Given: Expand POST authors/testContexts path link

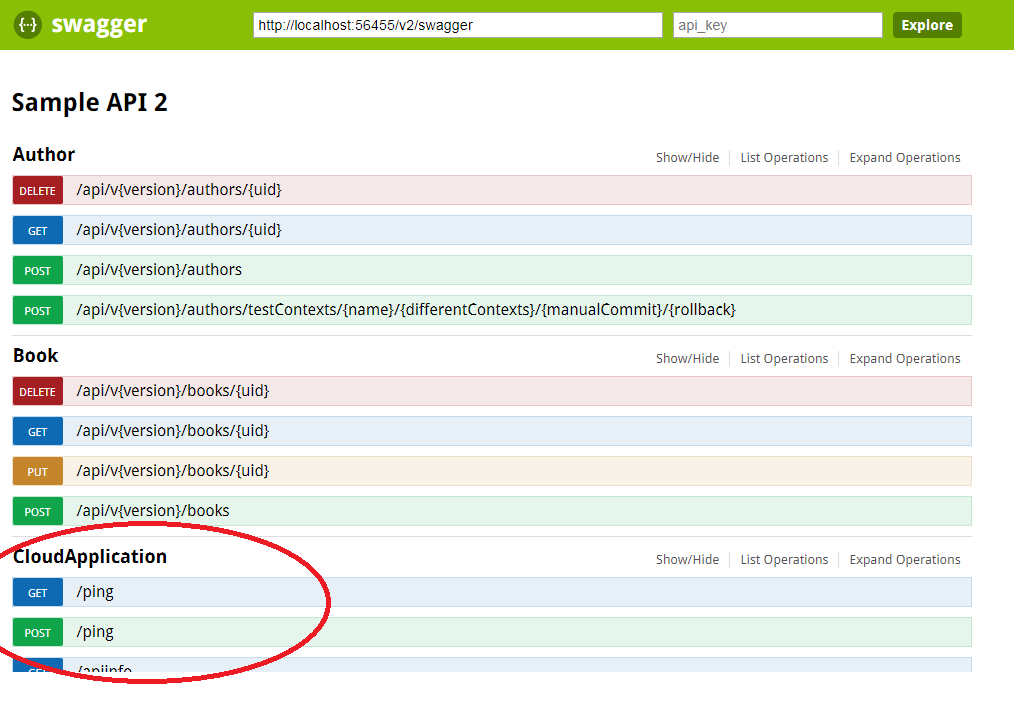Looking at the screenshot, I should [406, 310].
